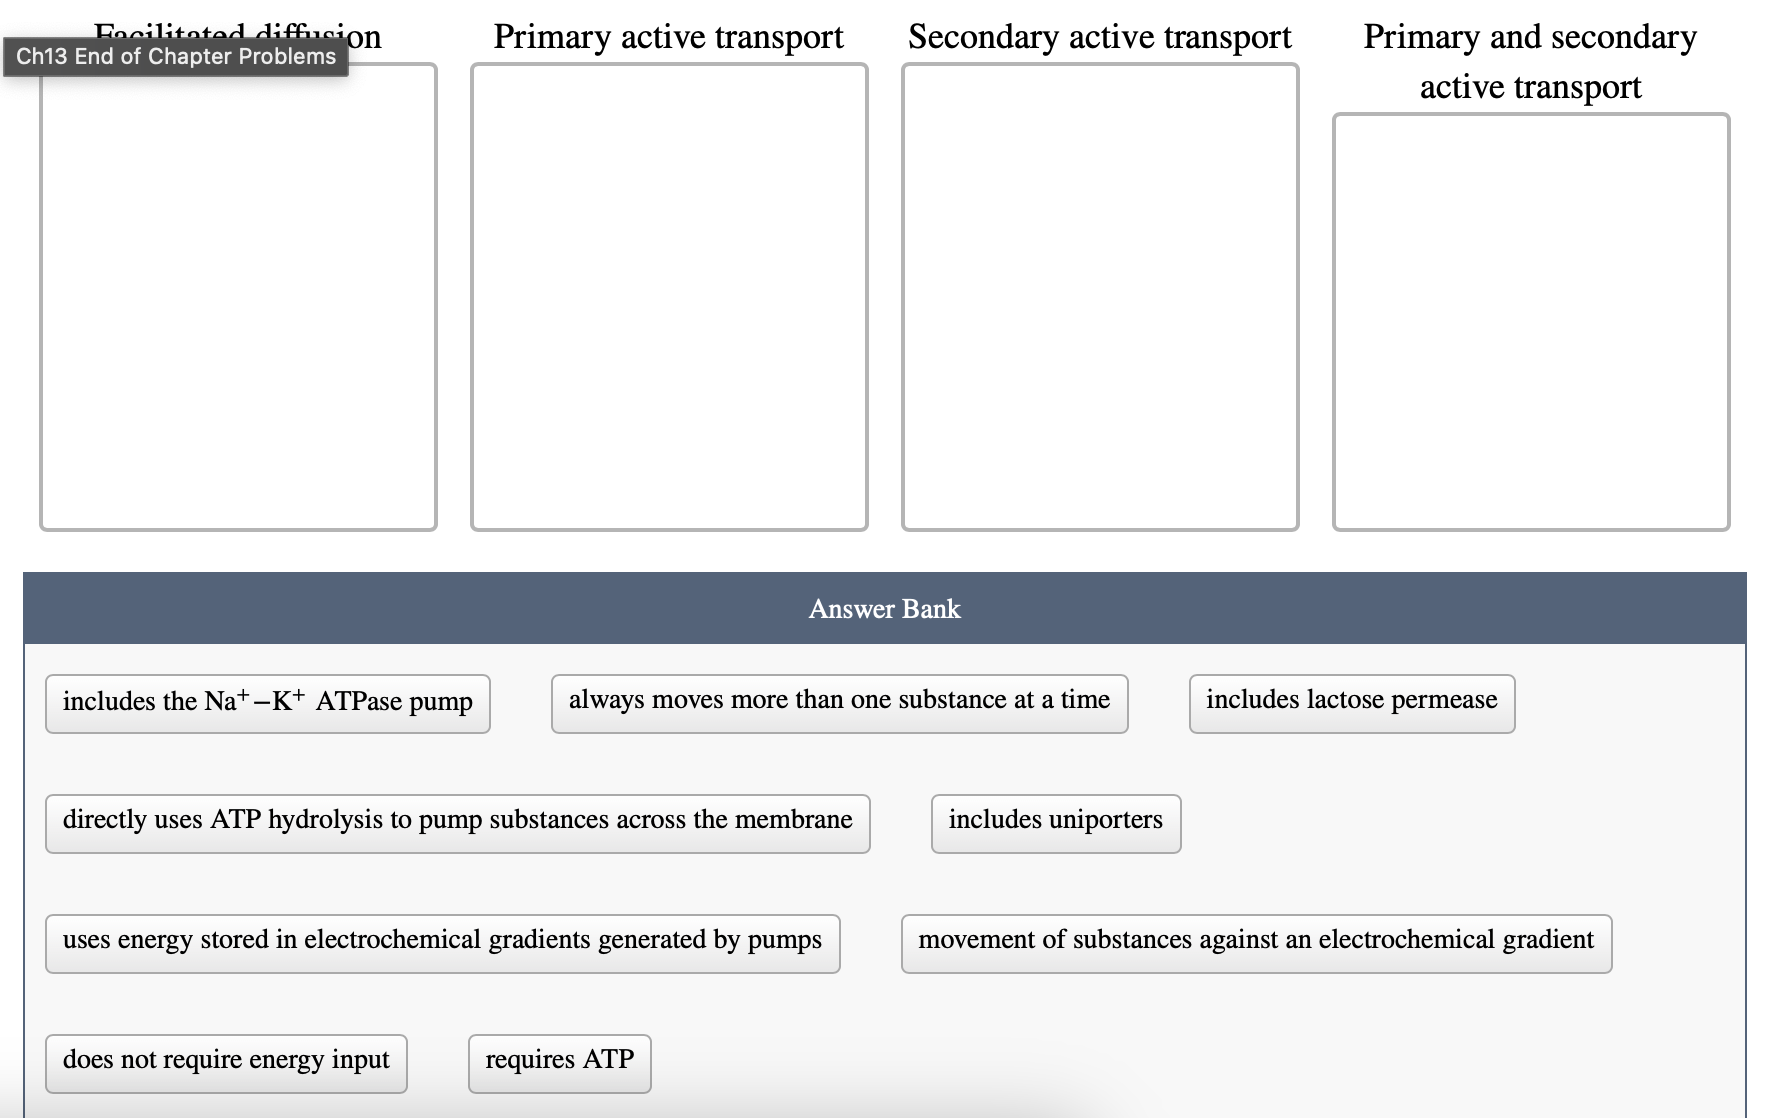Screen dimensions: 1790x1118
Task: Click the Secondary active transport drop box
Action: click(1100, 296)
